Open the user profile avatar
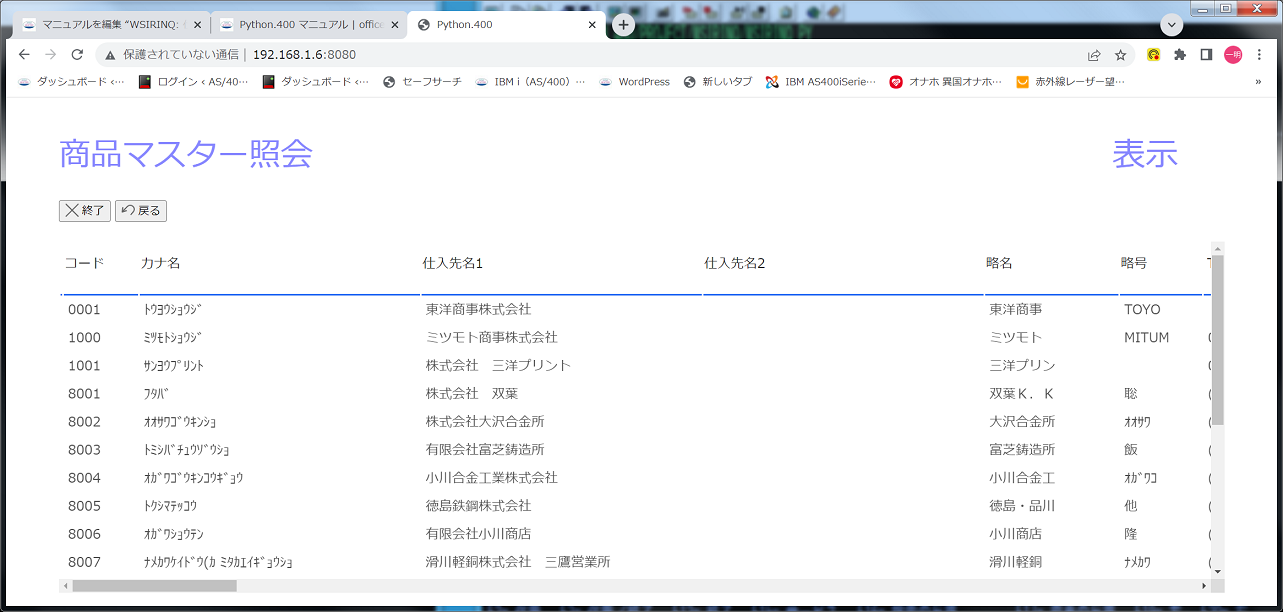Viewport: 1283px width, 612px height. pyautogui.click(x=1233, y=55)
